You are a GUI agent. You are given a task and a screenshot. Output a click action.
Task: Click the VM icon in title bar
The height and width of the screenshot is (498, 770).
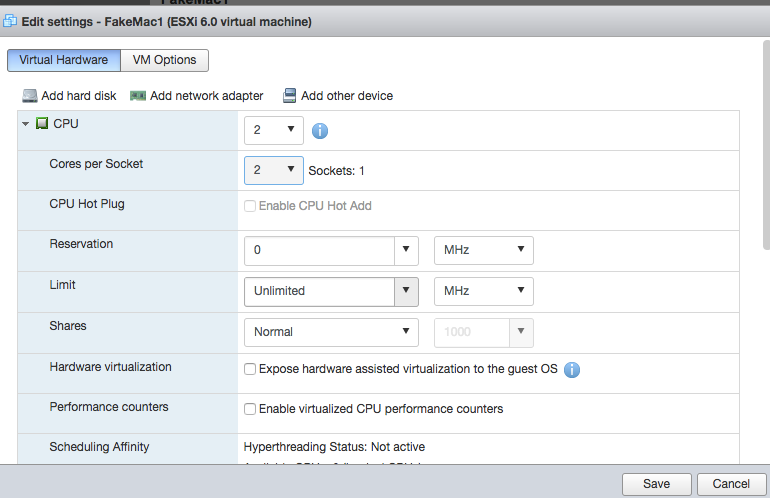click(10, 21)
